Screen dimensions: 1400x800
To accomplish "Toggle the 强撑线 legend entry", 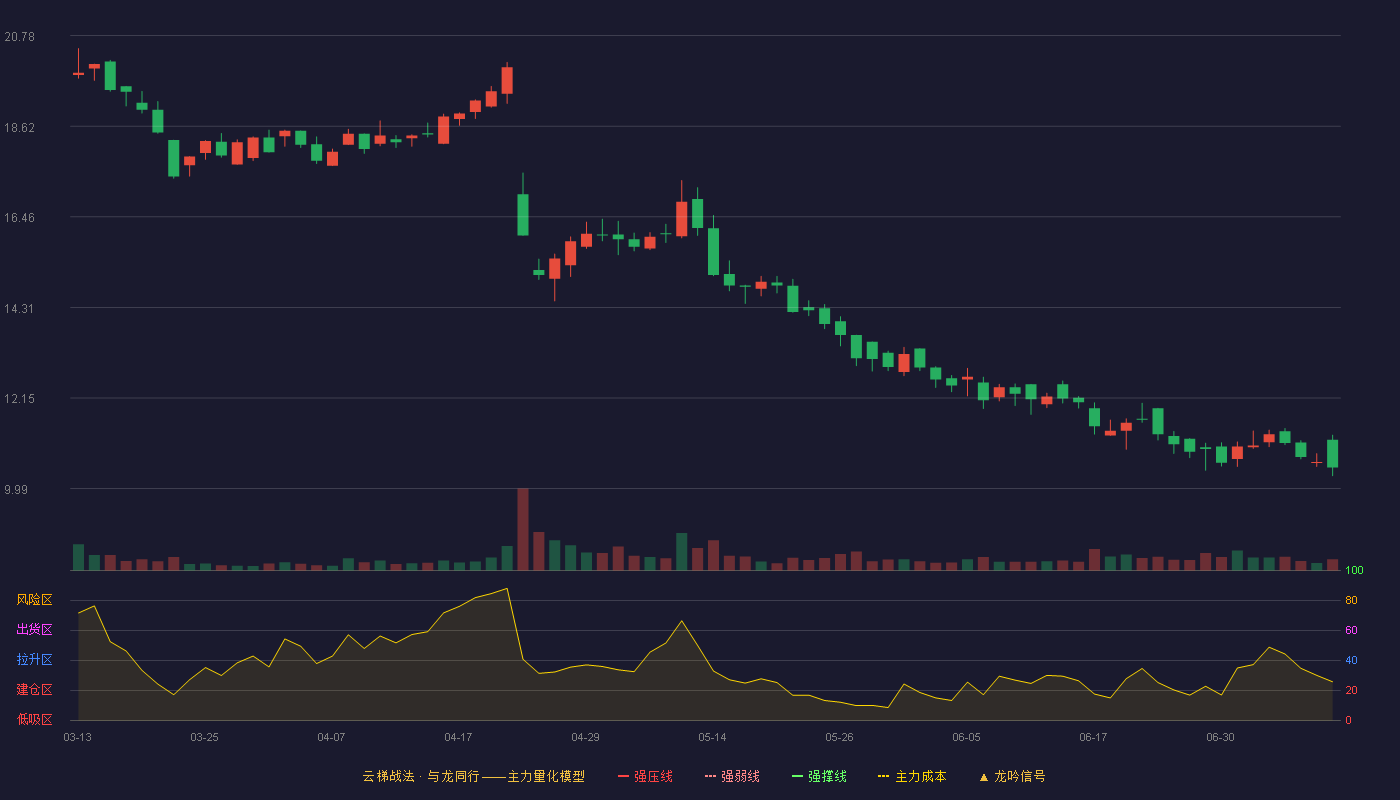I will click(x=819, y=776).
